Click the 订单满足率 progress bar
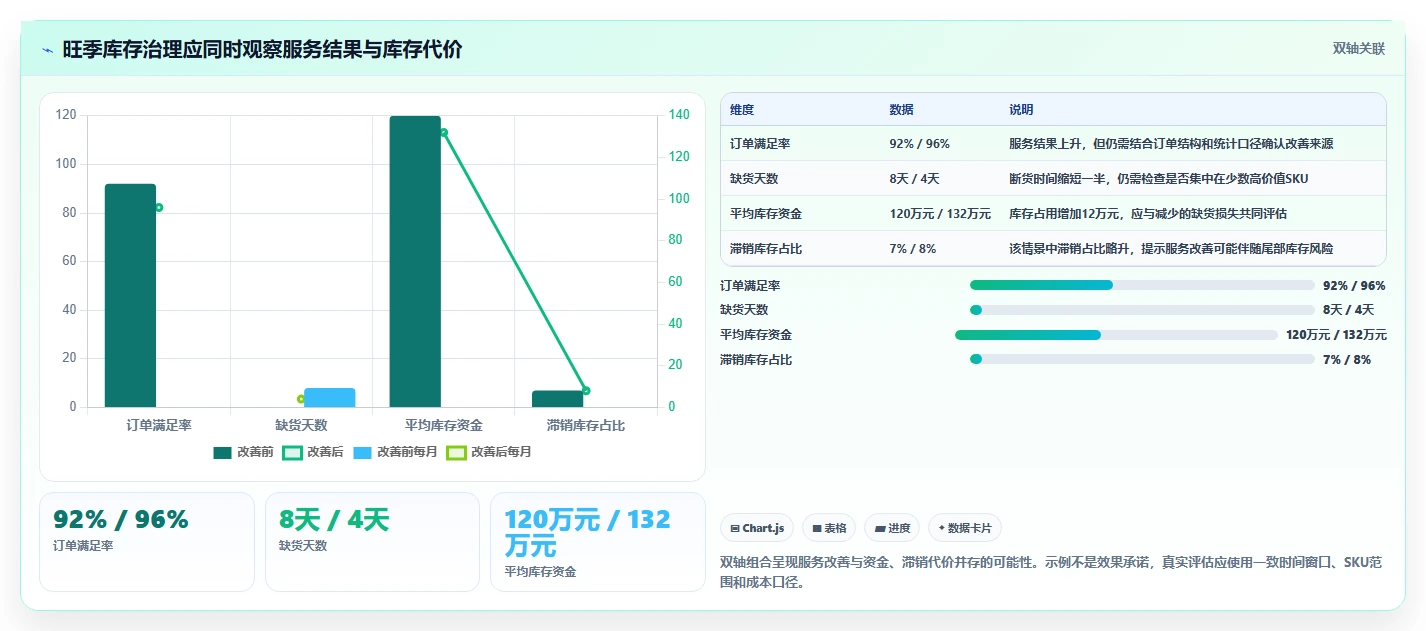Image resolution: width=1426 pixels, height=631 pixels. 1142,285
